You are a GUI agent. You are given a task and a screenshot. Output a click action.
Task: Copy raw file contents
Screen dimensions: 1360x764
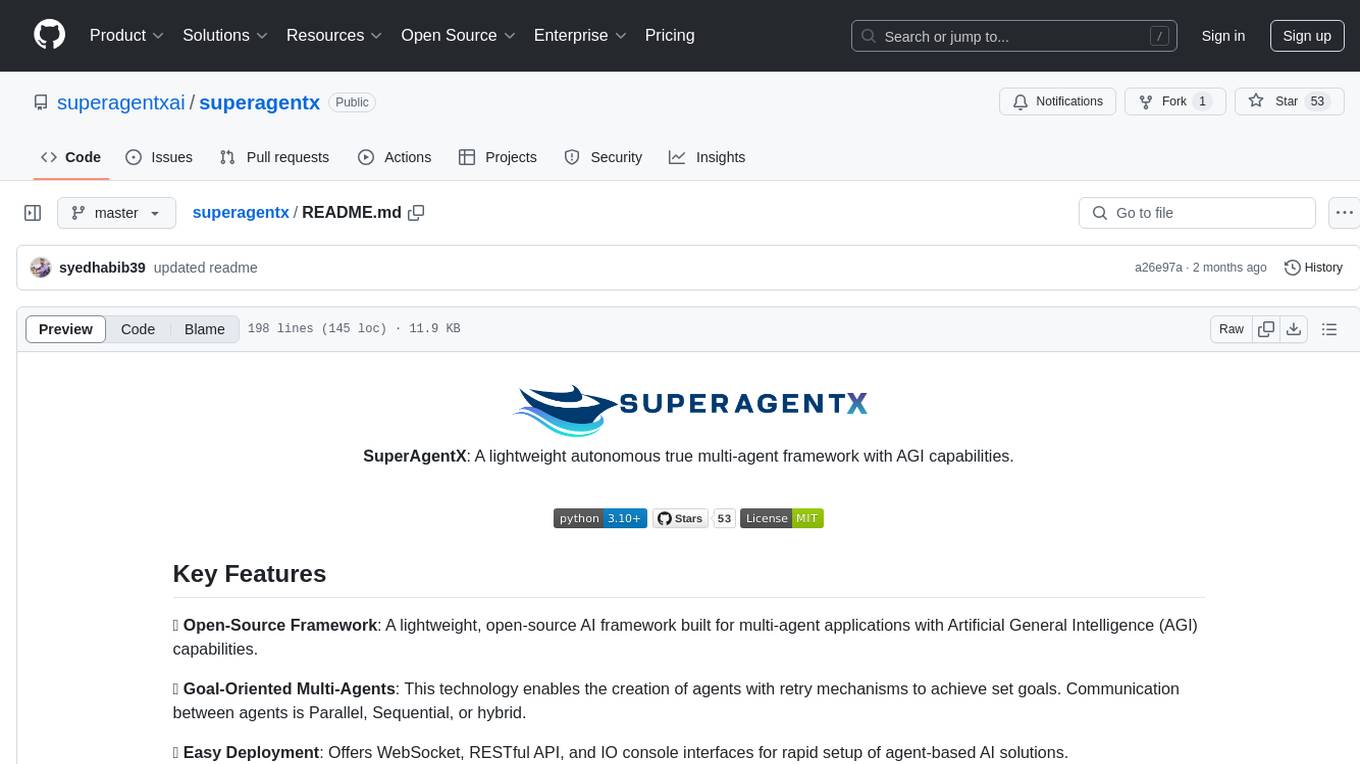(x=1266, y=329)
